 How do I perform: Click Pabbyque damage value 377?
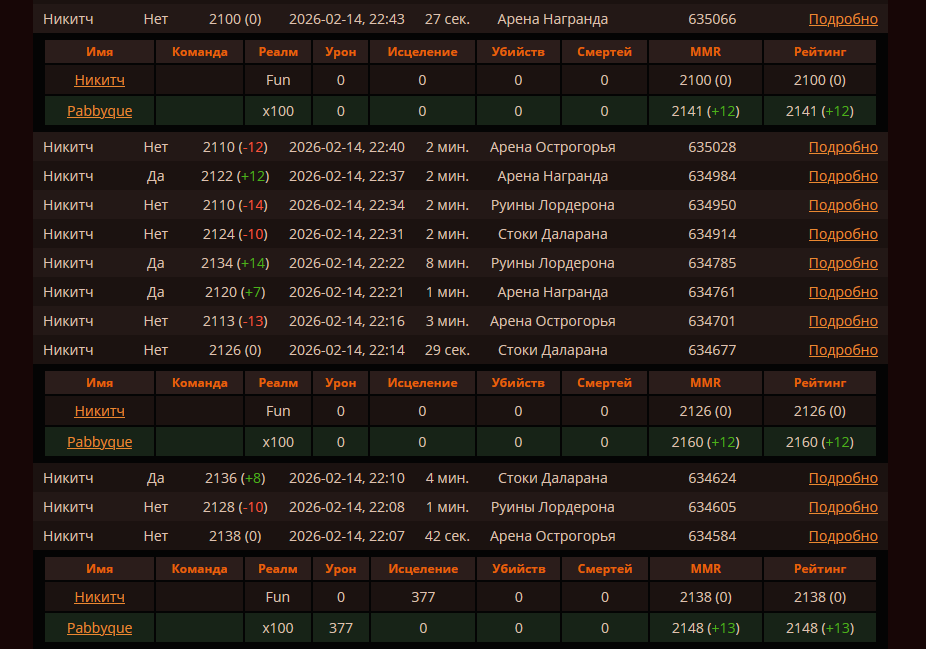point(340,628)
